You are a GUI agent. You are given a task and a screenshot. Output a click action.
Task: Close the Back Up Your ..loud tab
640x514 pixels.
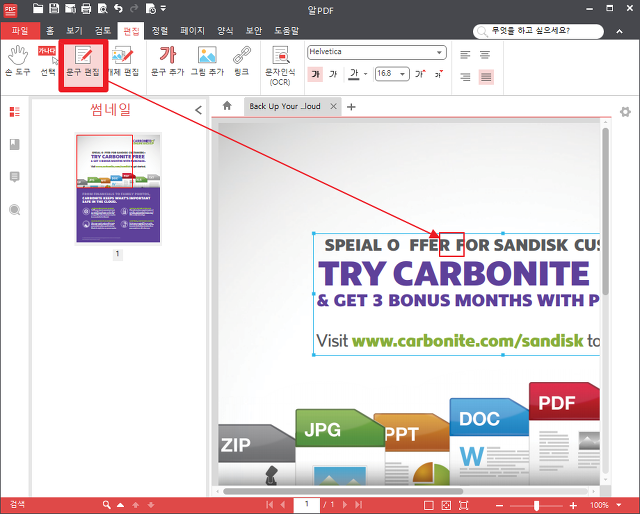[x=333, y=106]
